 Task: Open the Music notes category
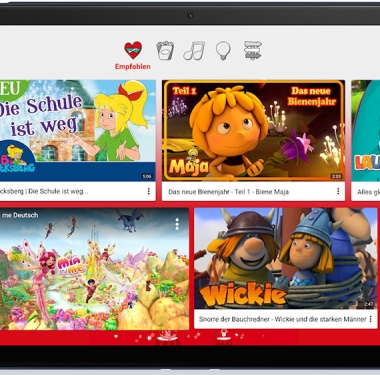click(x=194, y=51)
